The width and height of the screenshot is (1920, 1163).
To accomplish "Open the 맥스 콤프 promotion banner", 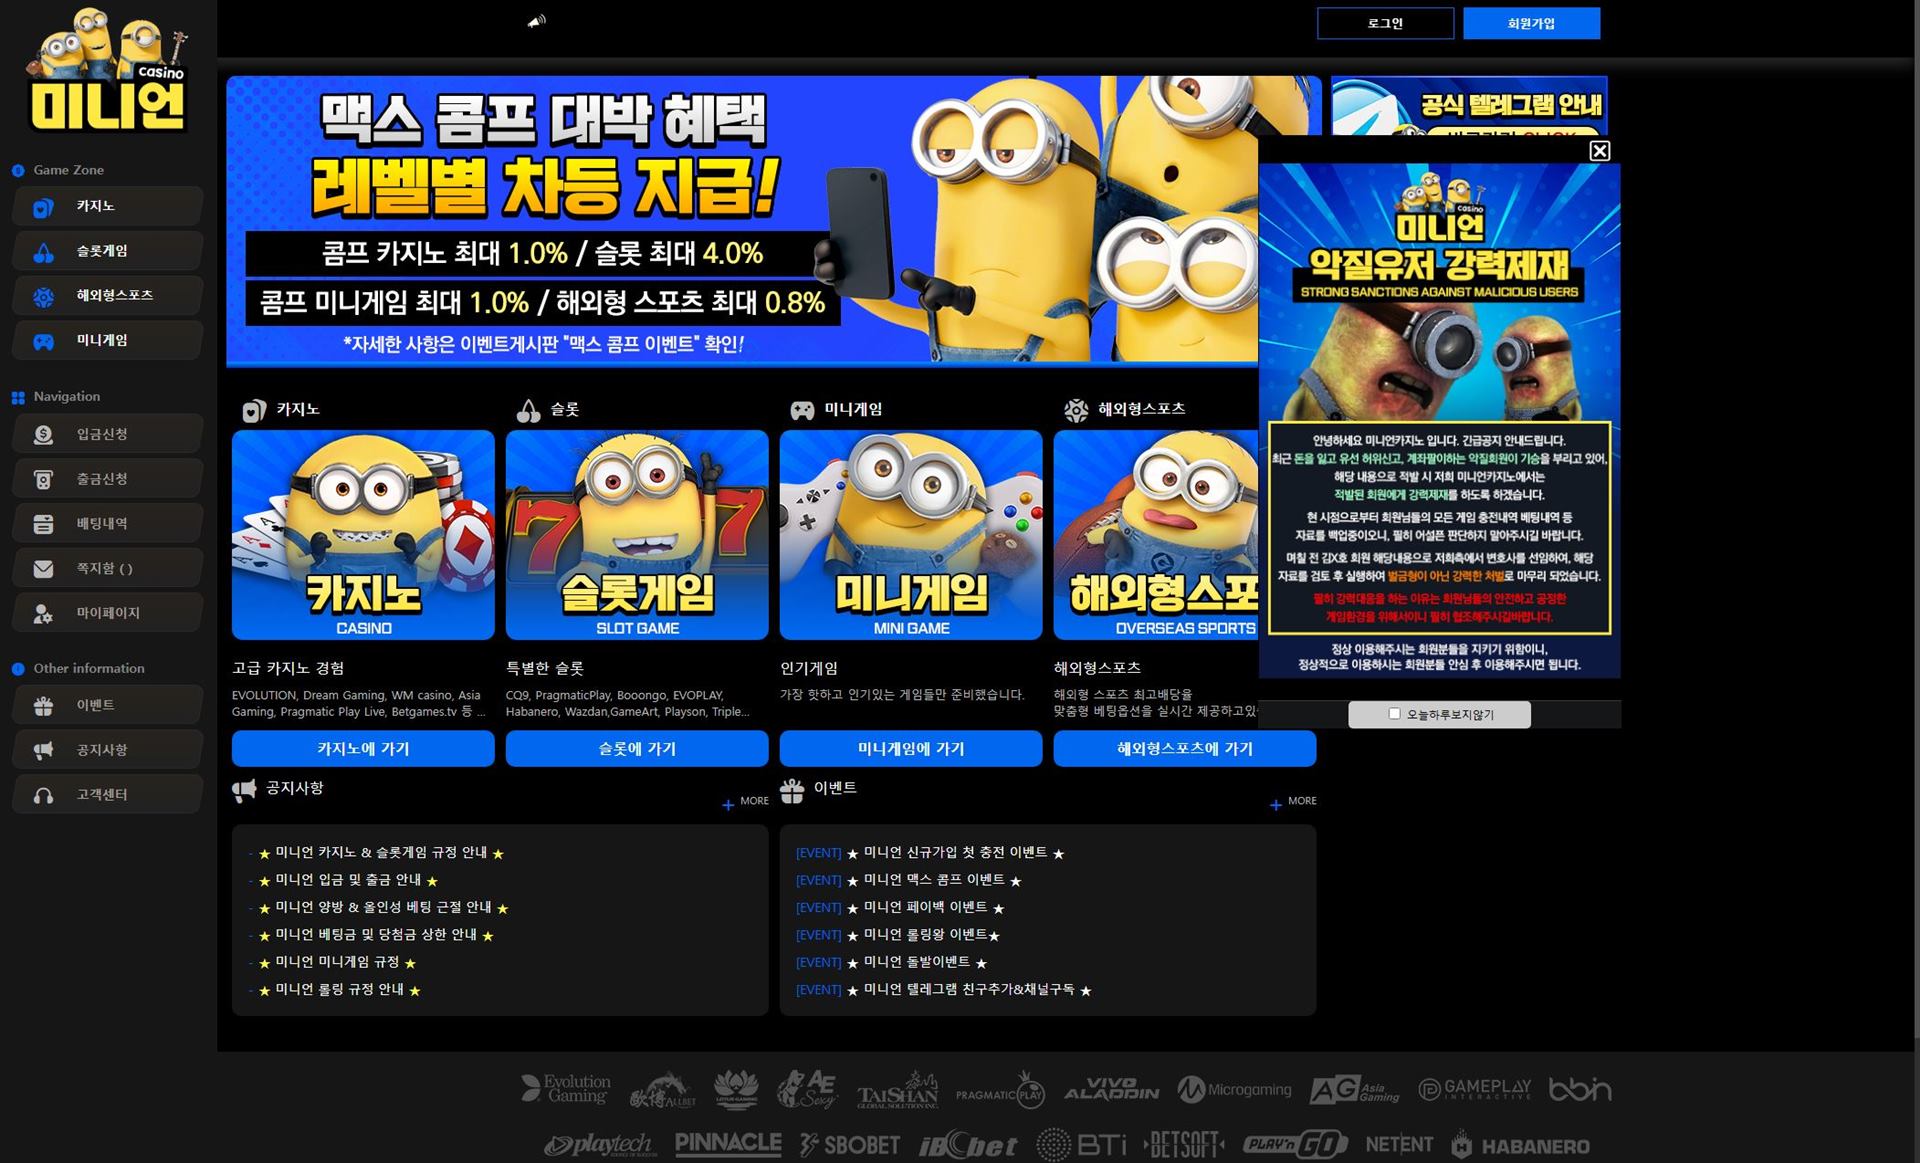I will 742,221.
